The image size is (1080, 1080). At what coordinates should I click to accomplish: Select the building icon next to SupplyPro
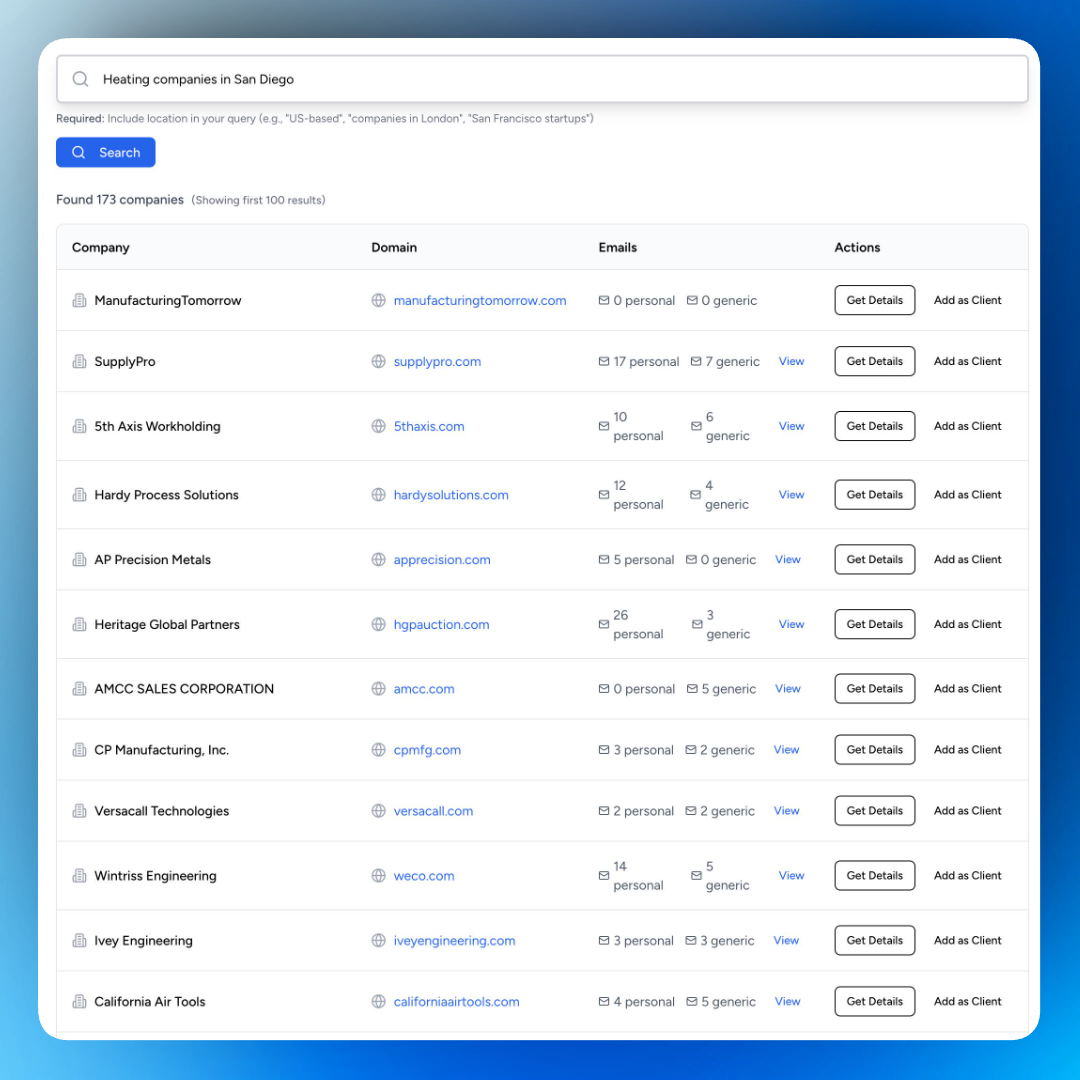pyautogui.click(x=80, y=361)
